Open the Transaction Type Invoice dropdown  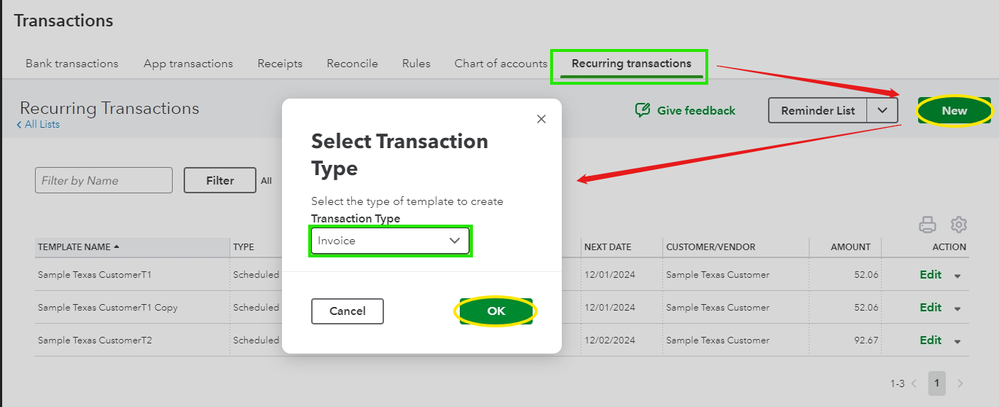390,241
